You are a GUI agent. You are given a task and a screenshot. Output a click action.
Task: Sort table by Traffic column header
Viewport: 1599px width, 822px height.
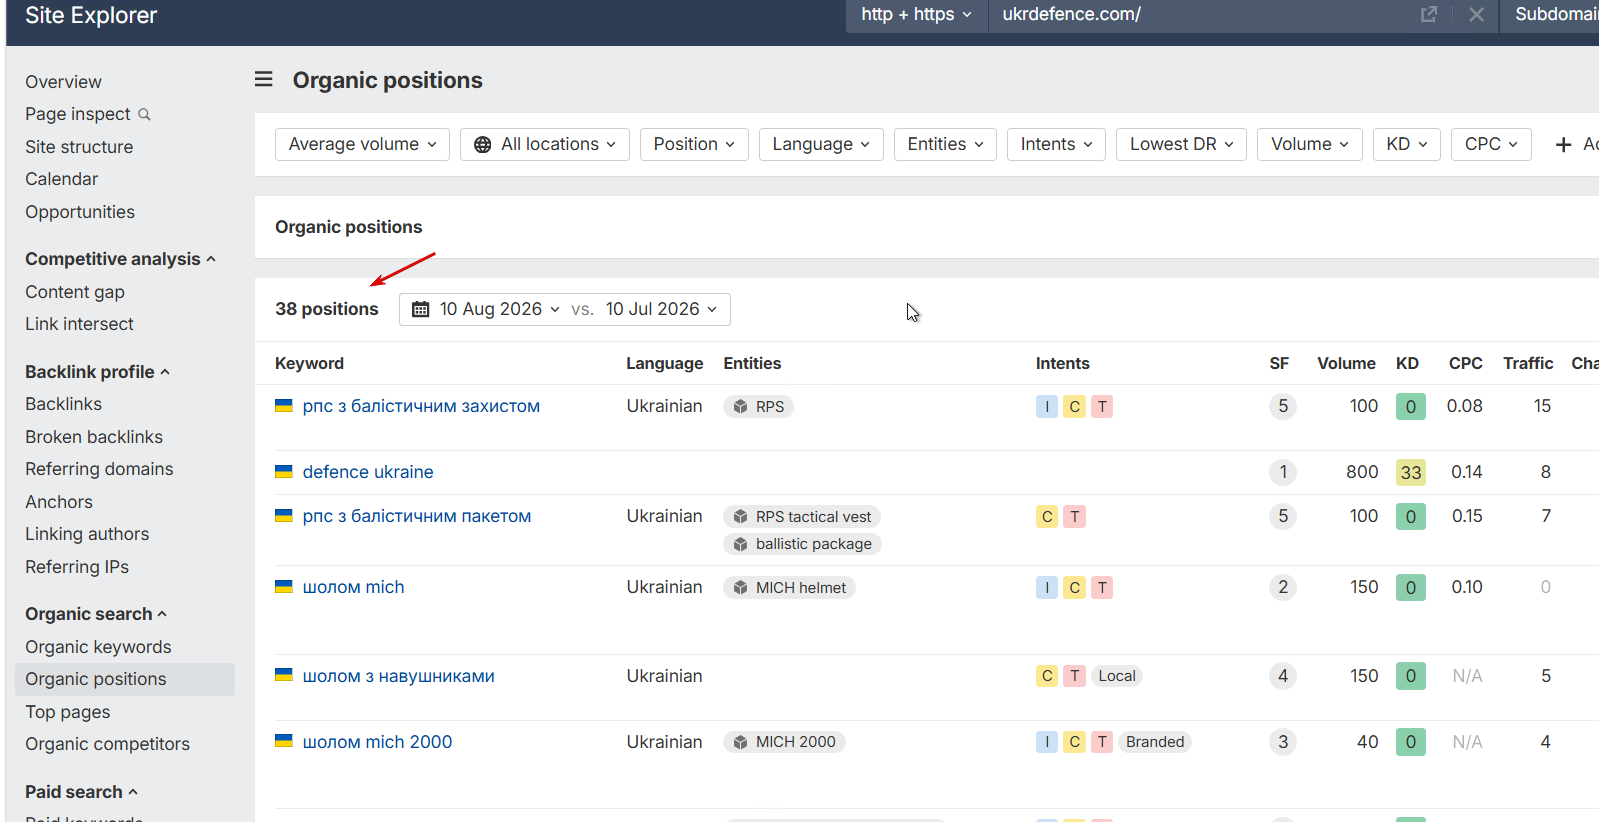pyautogui.click(x=1528, y=364)
